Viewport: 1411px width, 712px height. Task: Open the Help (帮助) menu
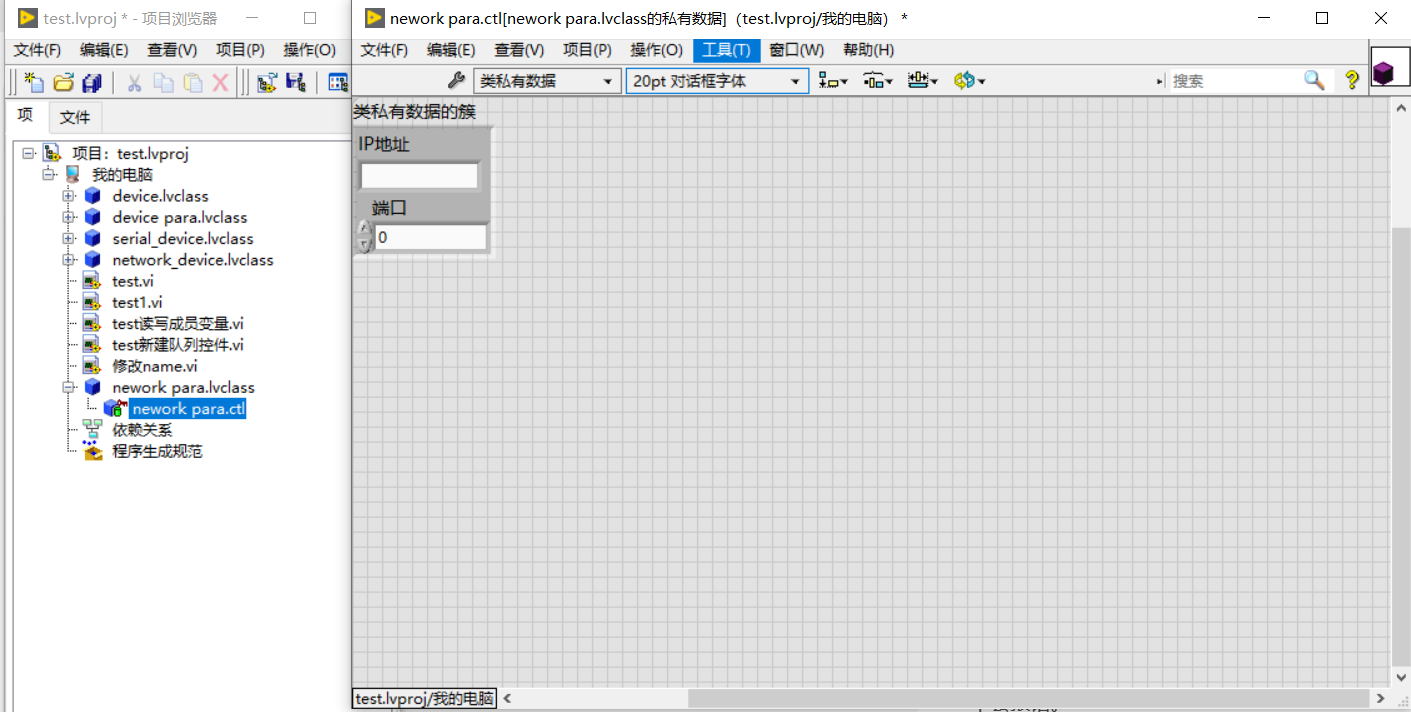868,50
